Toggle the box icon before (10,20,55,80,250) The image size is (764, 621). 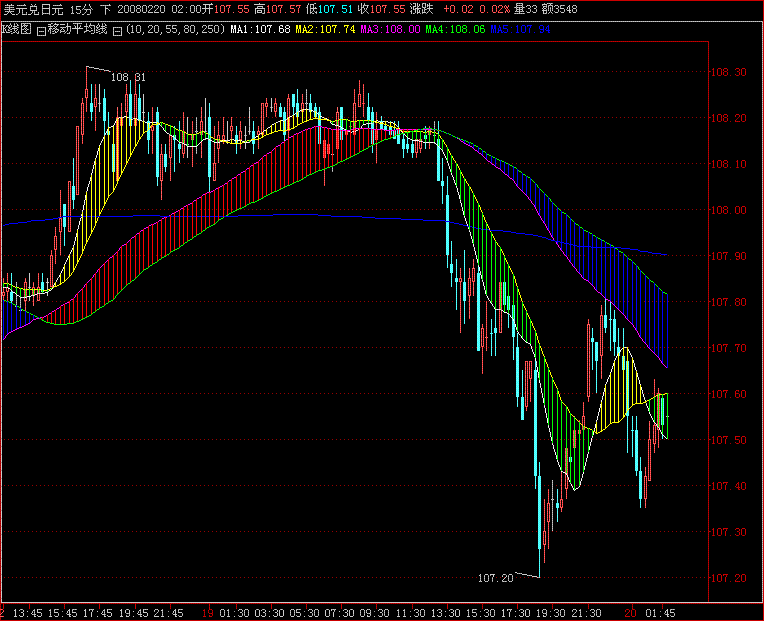(117, 31)
